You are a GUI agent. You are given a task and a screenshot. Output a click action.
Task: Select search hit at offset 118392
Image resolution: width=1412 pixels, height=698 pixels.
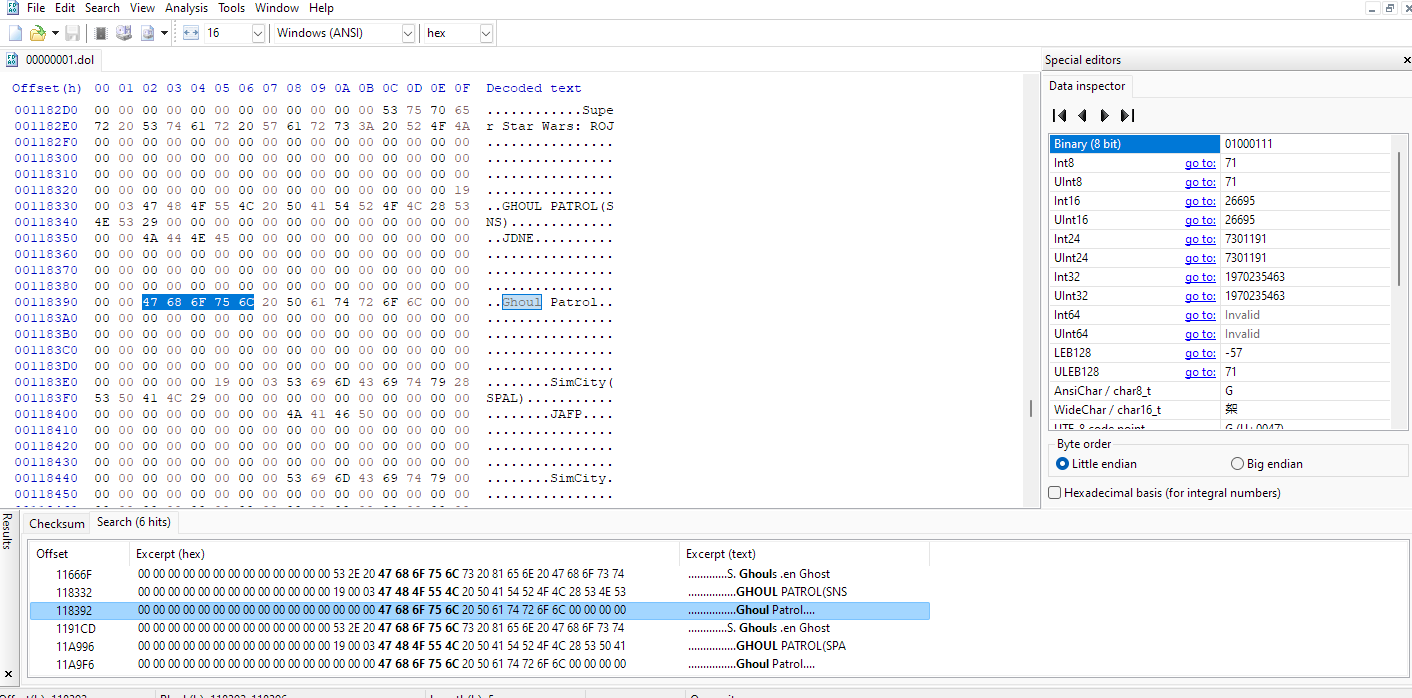[480, 610]
